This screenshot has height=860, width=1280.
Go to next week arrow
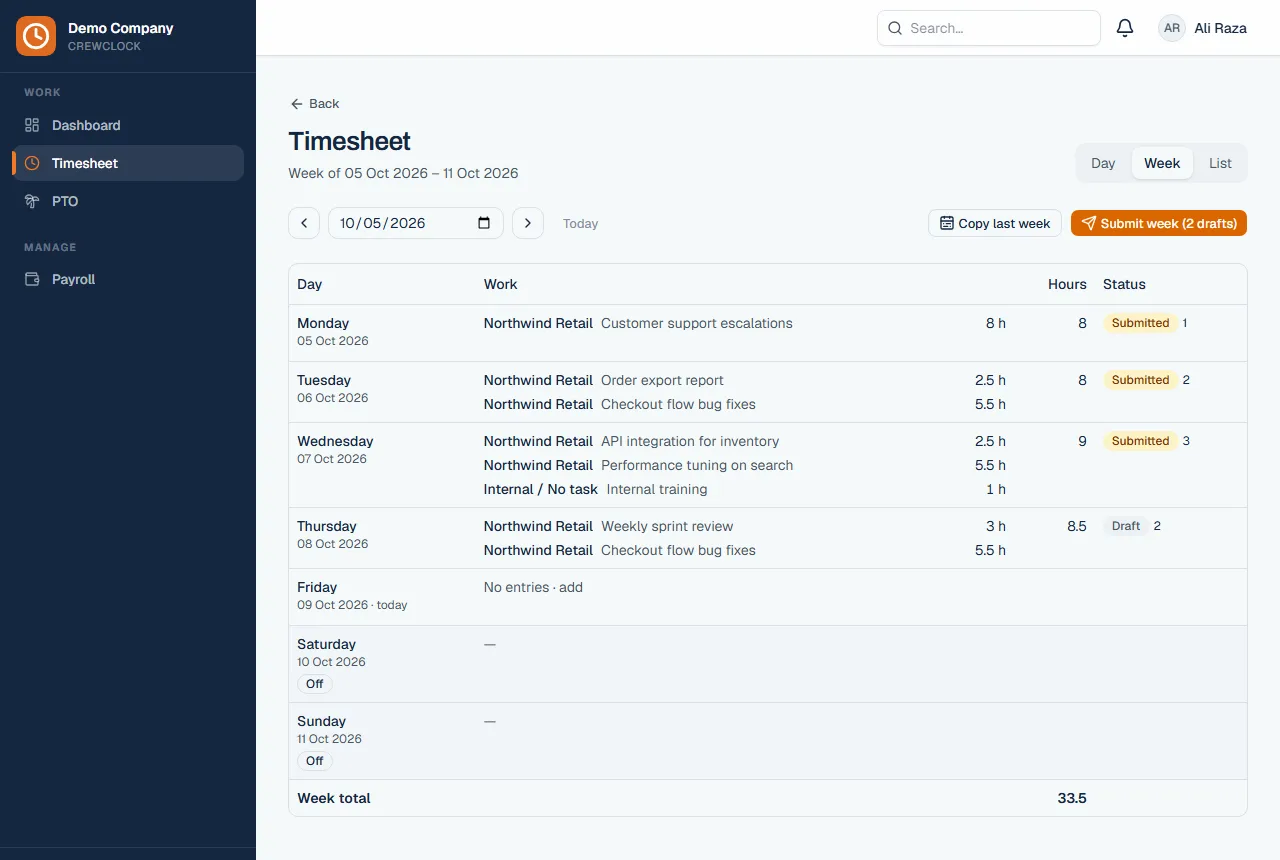pos(528,223)
